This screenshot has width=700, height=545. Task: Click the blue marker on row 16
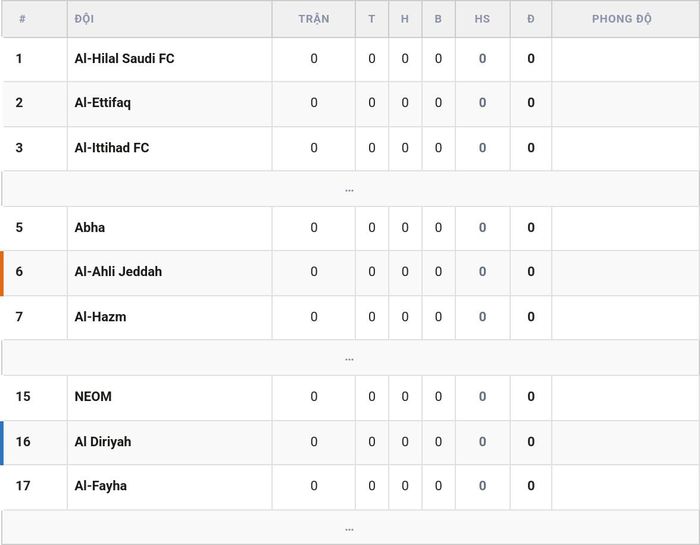pos(2,443)
